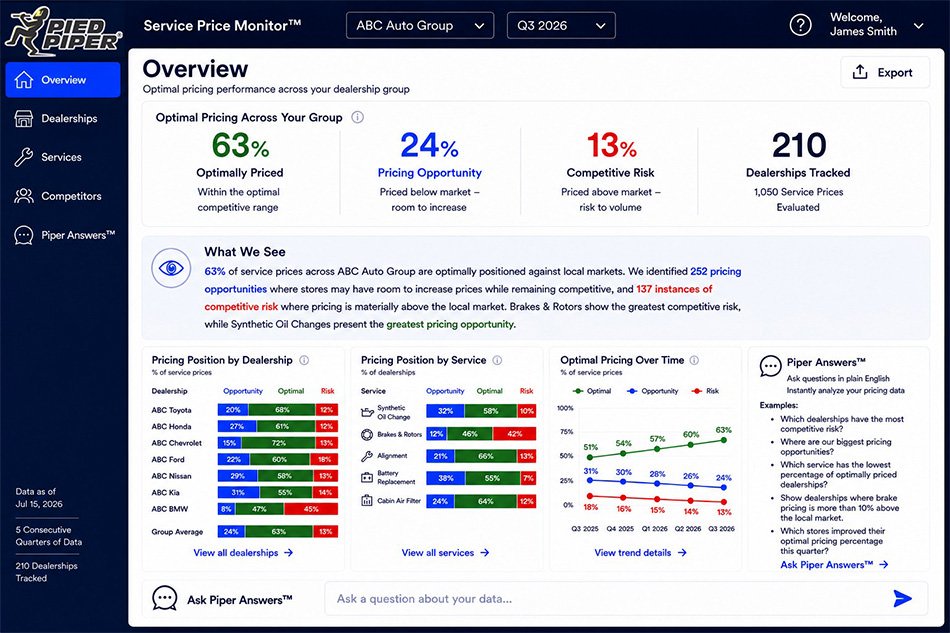The width and height of the screenshot is (950, 633).
Task: Click the 63% Optimally Priced figure
Action: (240, 145)
